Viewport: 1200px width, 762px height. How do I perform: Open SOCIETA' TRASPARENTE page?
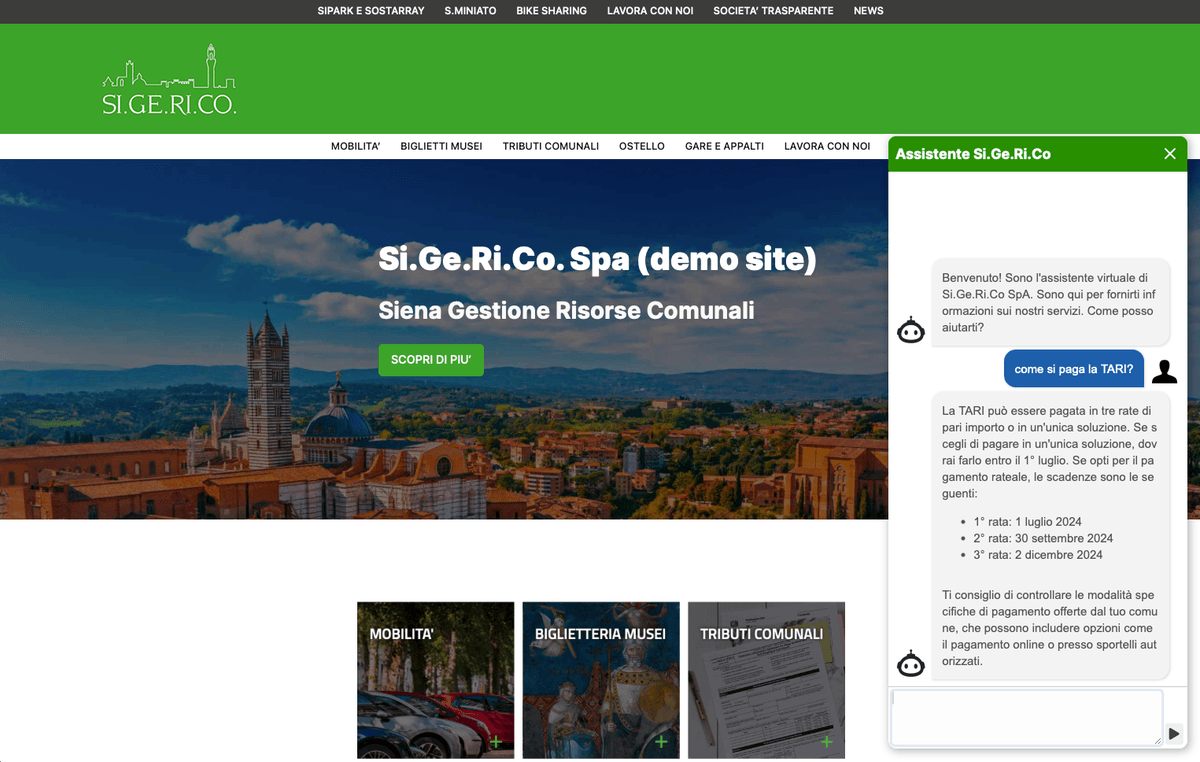tap(773, 11)
